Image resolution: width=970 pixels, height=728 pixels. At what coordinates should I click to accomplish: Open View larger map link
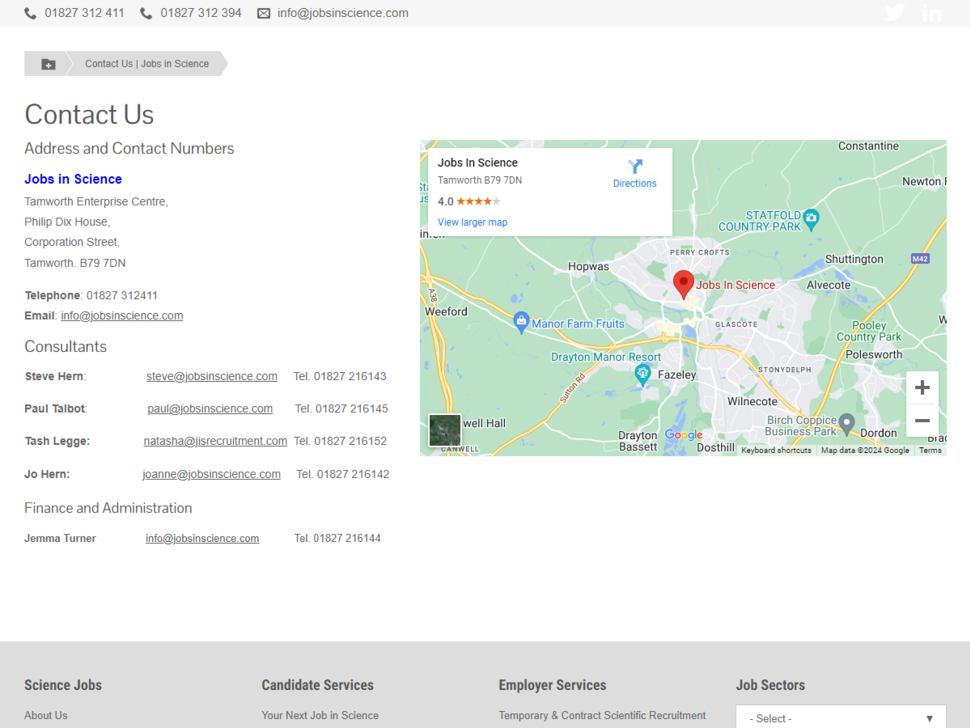click(473, 222)
